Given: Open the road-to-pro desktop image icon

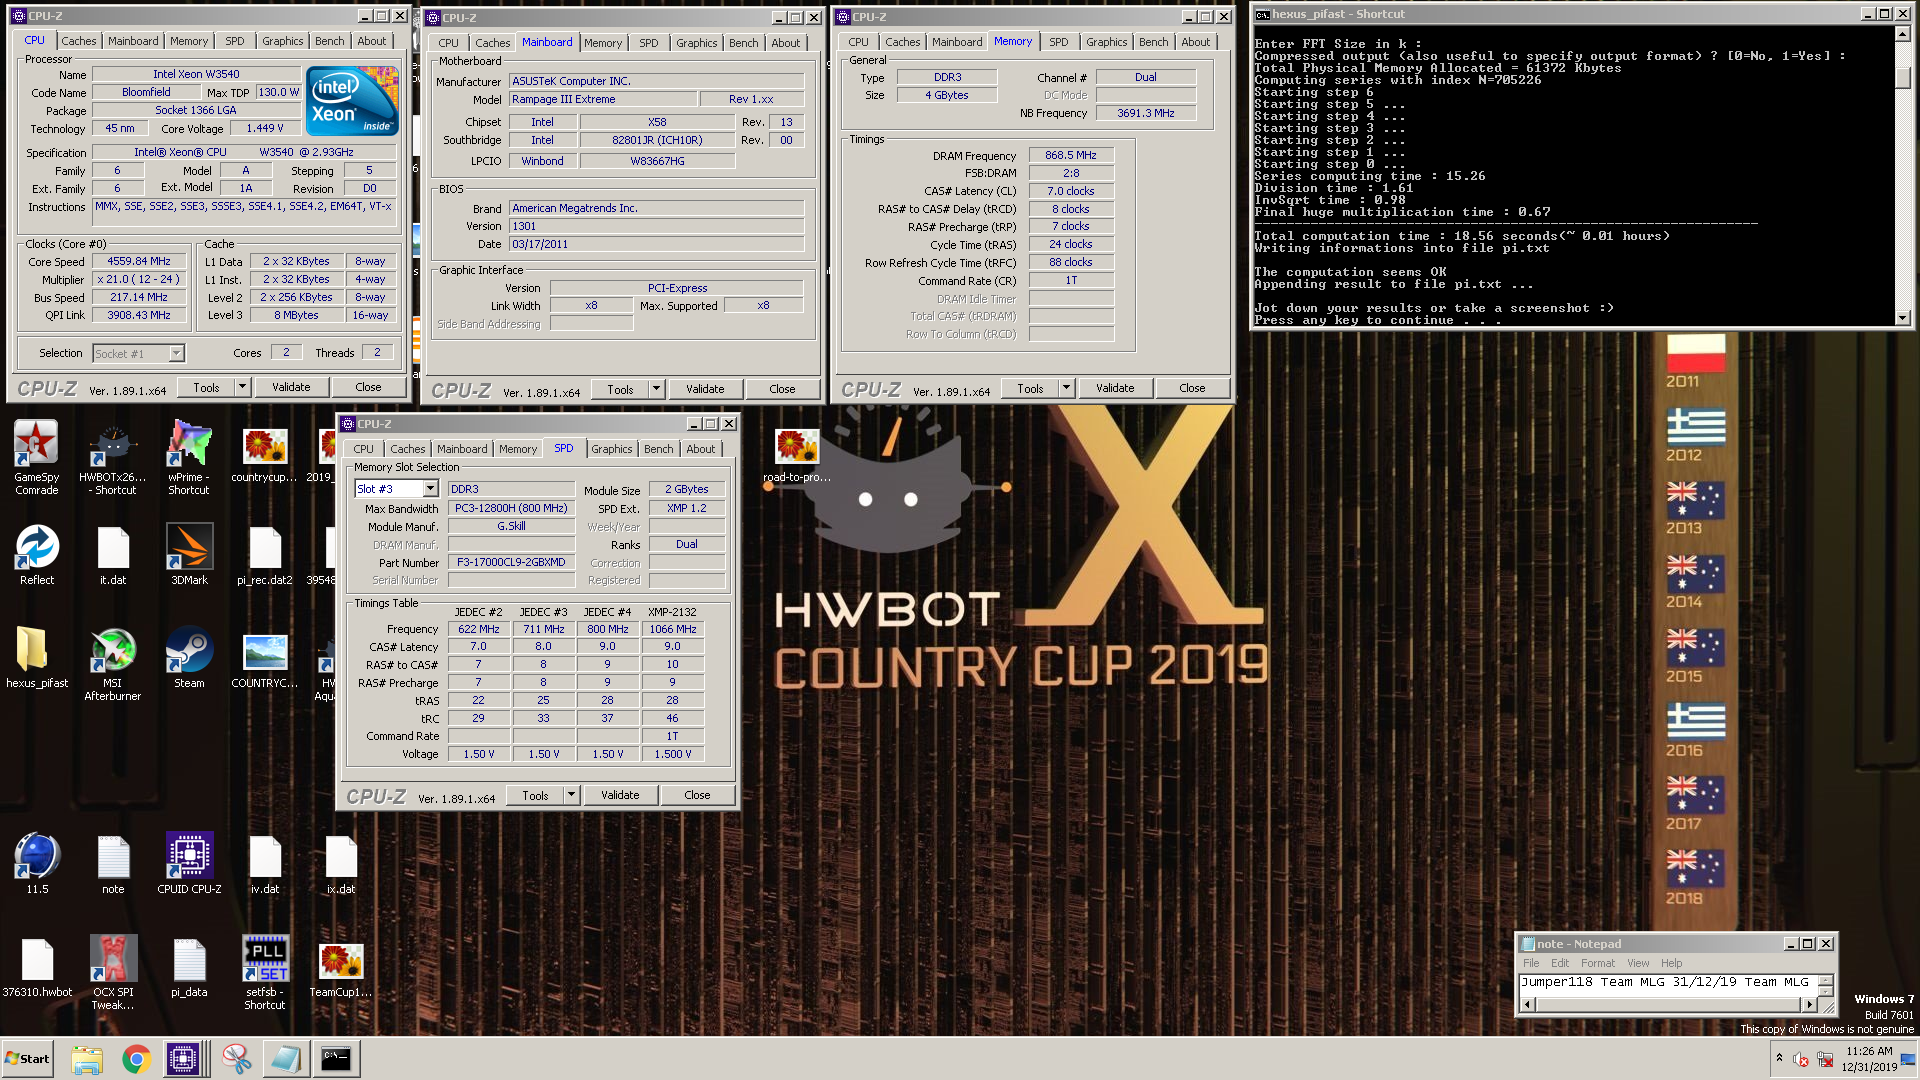Looking at the screenshot, I should tap(797, 455).
